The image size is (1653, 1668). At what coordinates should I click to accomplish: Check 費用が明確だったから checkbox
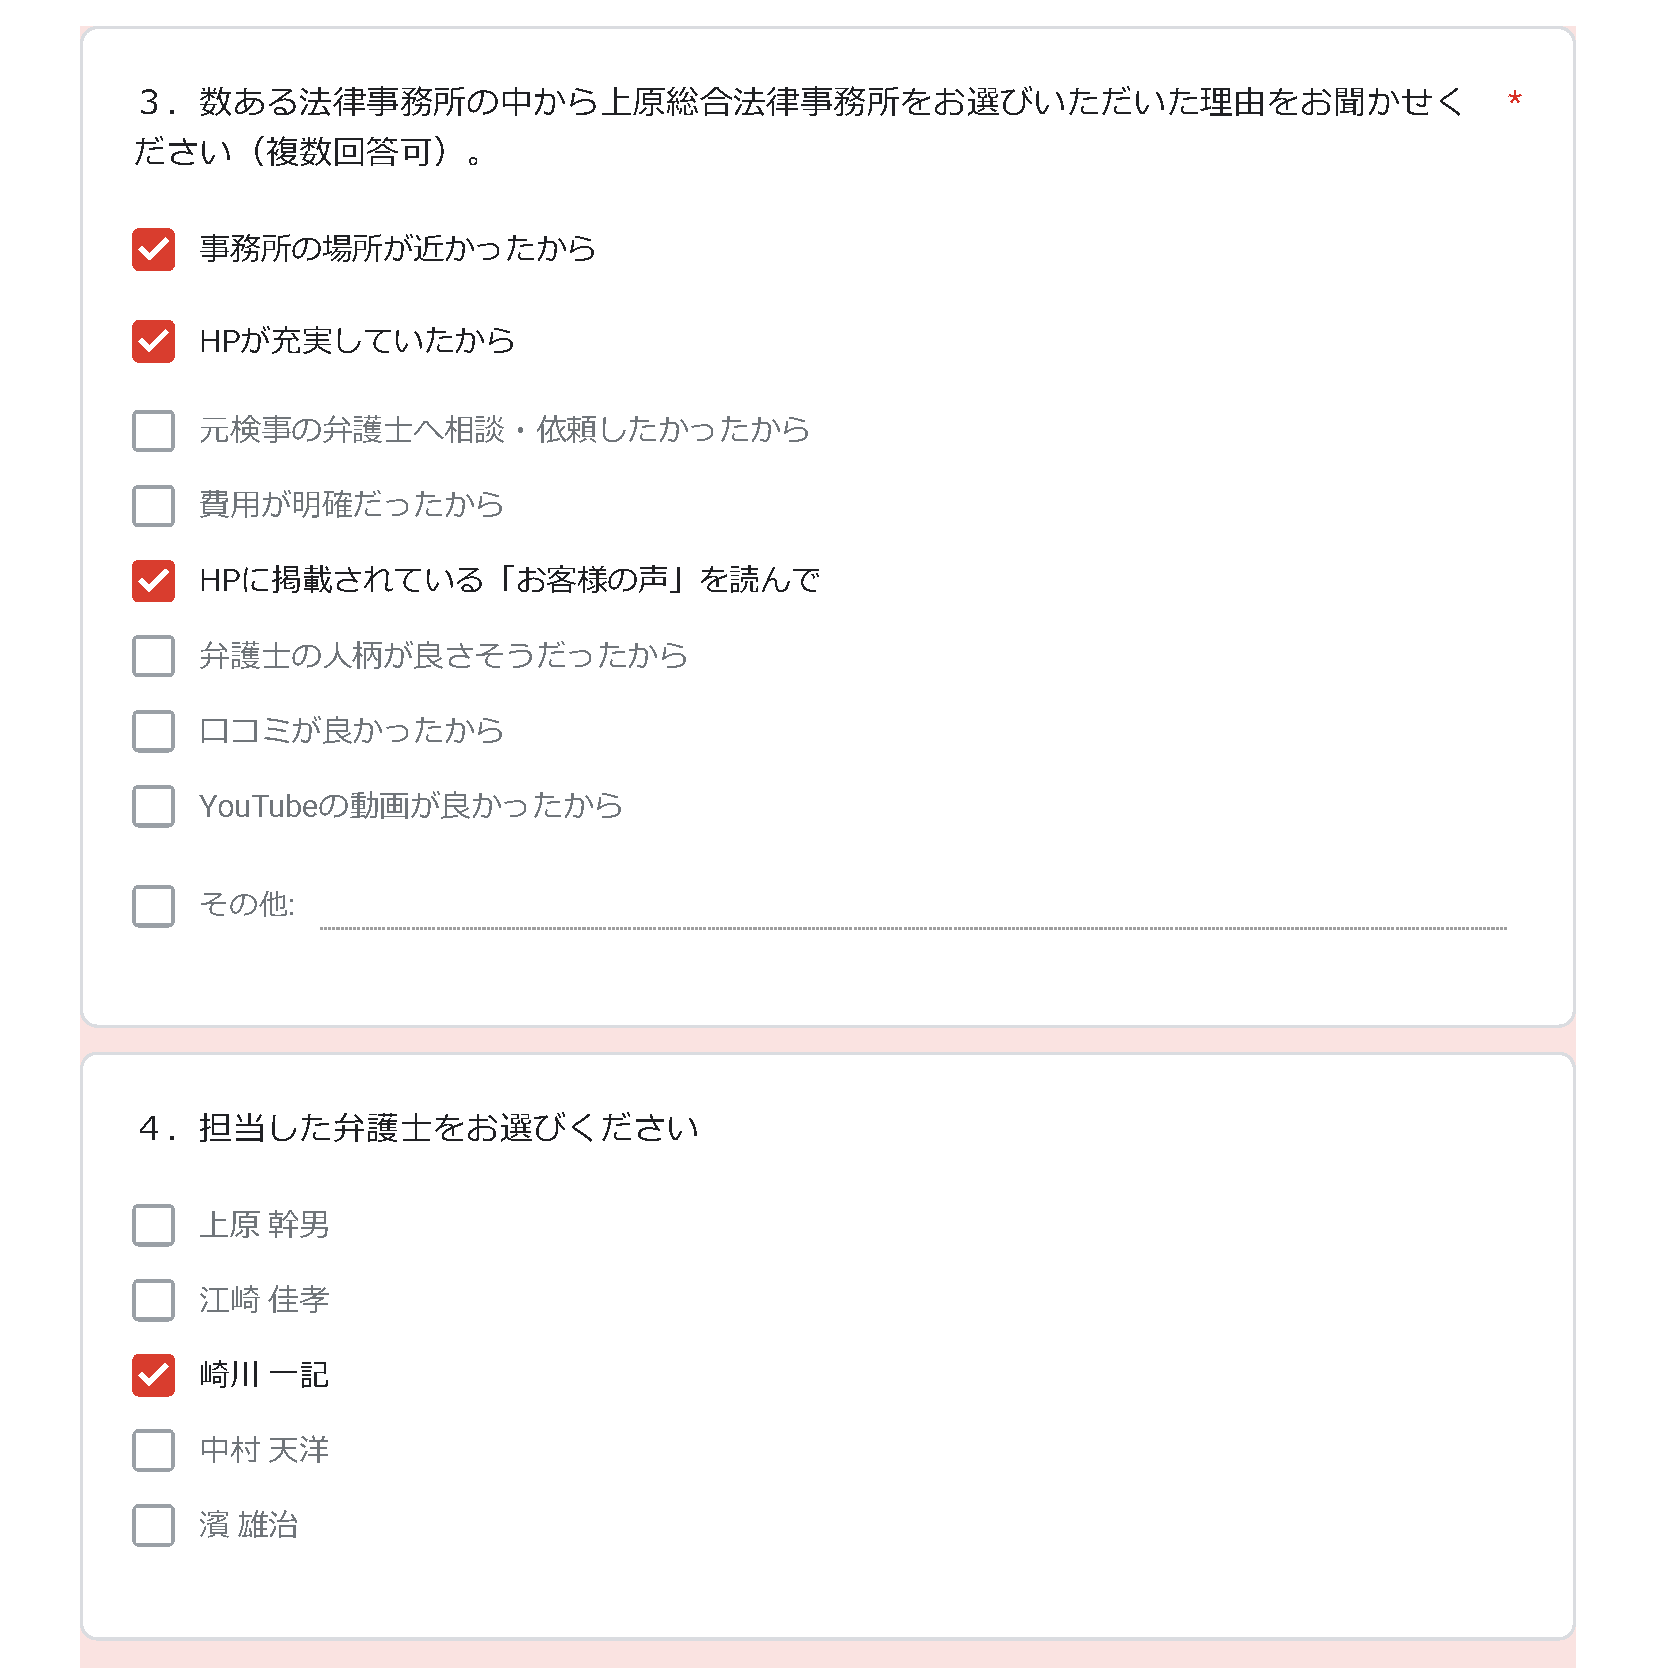point(153,506)
